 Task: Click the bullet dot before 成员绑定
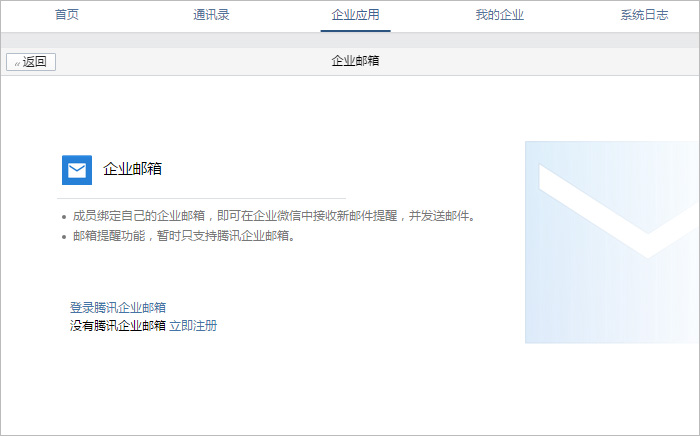[63, 217]
